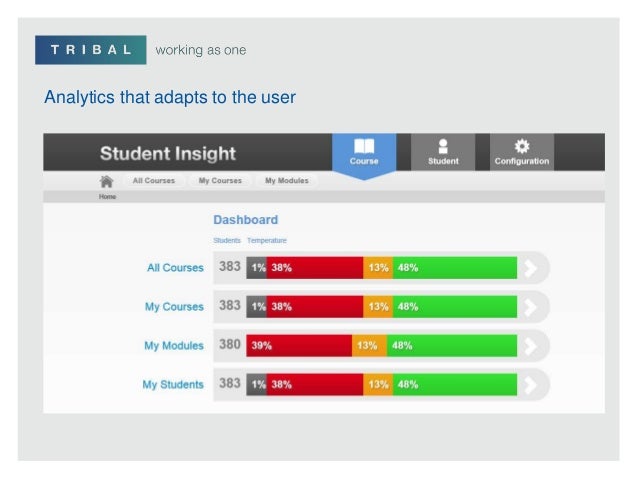Viewport: 638px width, 479px height.
Task: Expand the All Courses row arrow
Action: (x=532, y=268)
